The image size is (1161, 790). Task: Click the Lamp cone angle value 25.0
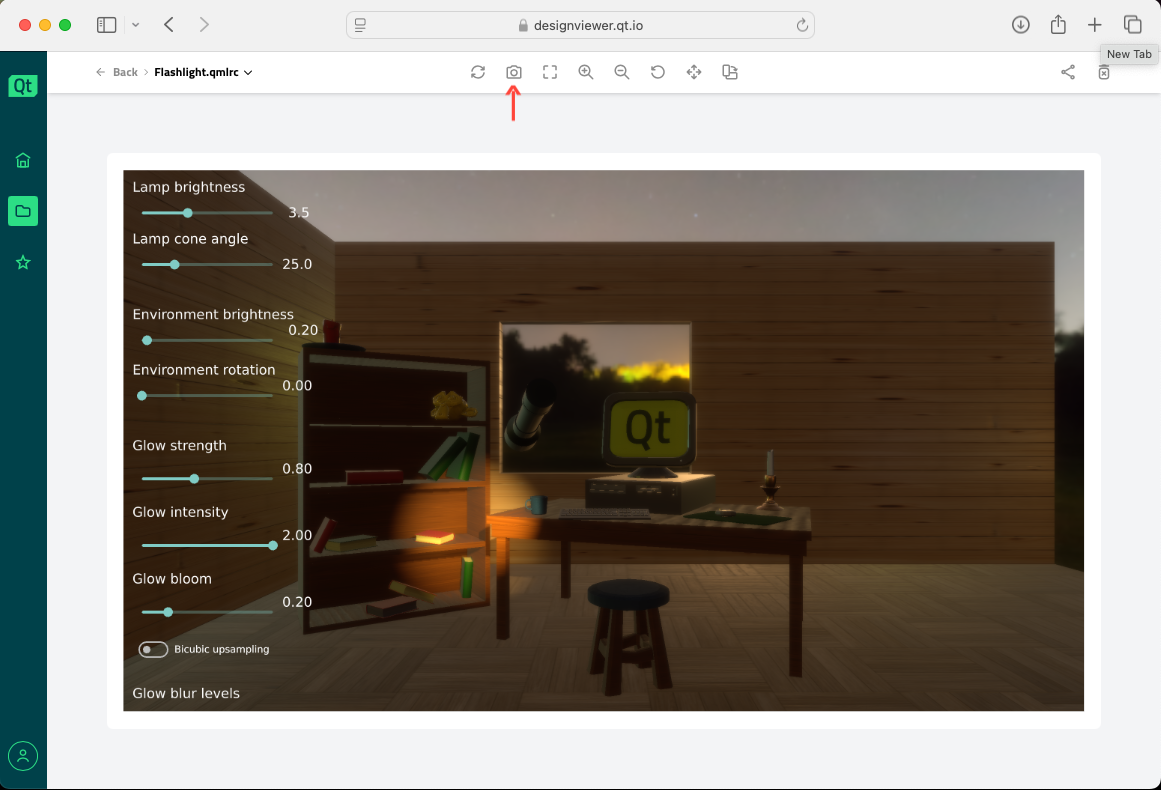[x=297, y=264]
